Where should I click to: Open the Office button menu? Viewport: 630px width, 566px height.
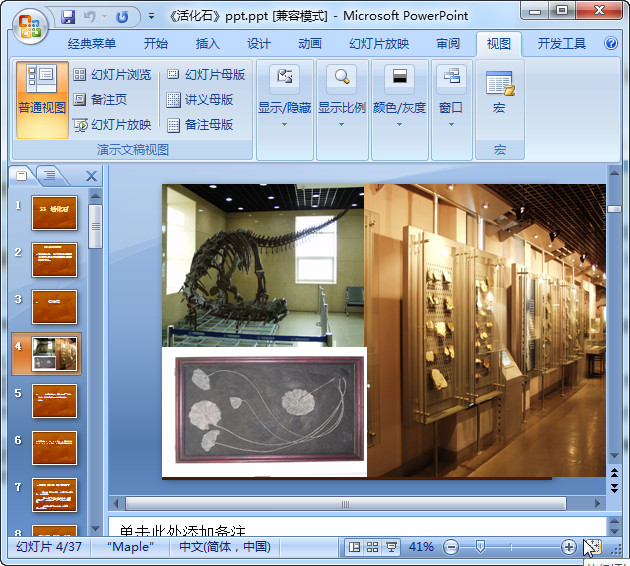pyautogui.click(x=30, y=25)
